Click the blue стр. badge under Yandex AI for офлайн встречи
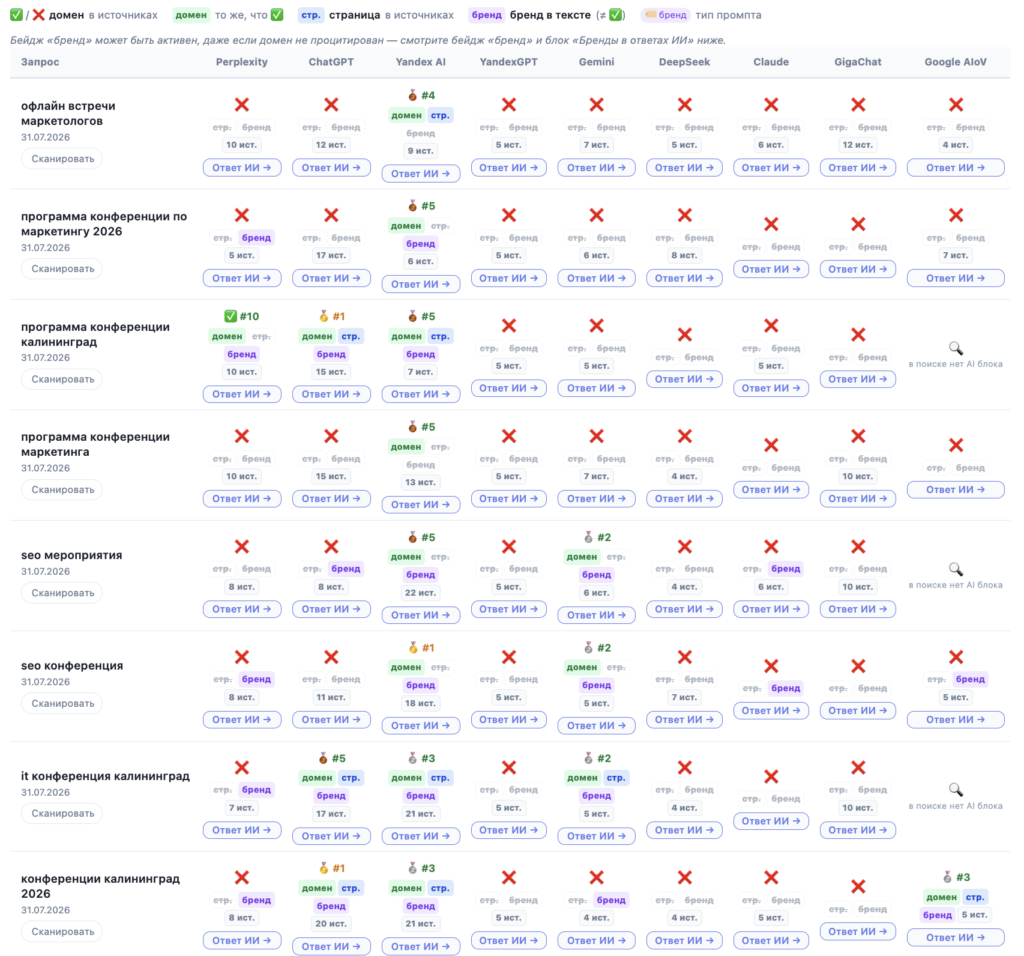Viewport: 1024px width, 956px height. 440,116
